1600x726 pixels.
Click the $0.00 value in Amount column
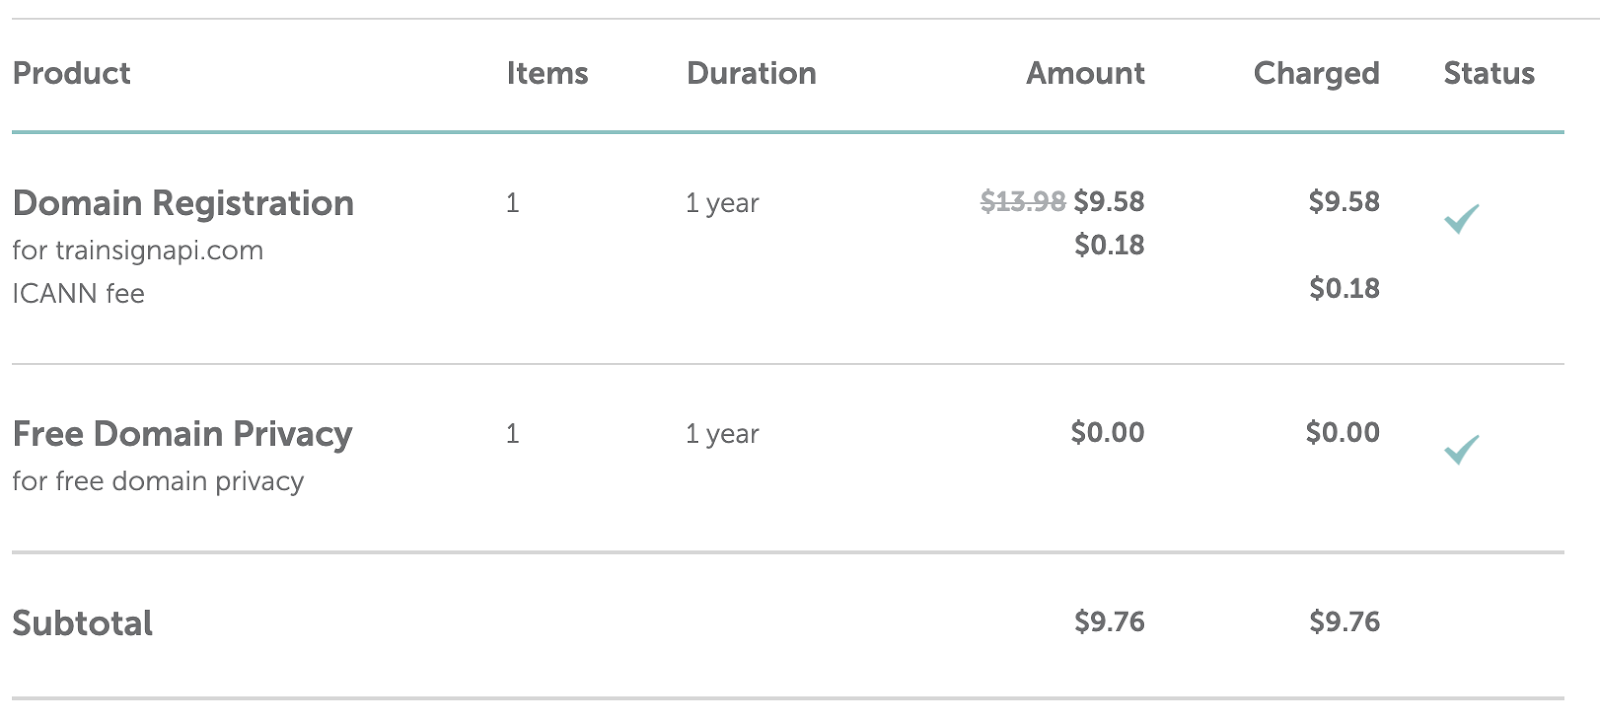[1107, 432]
